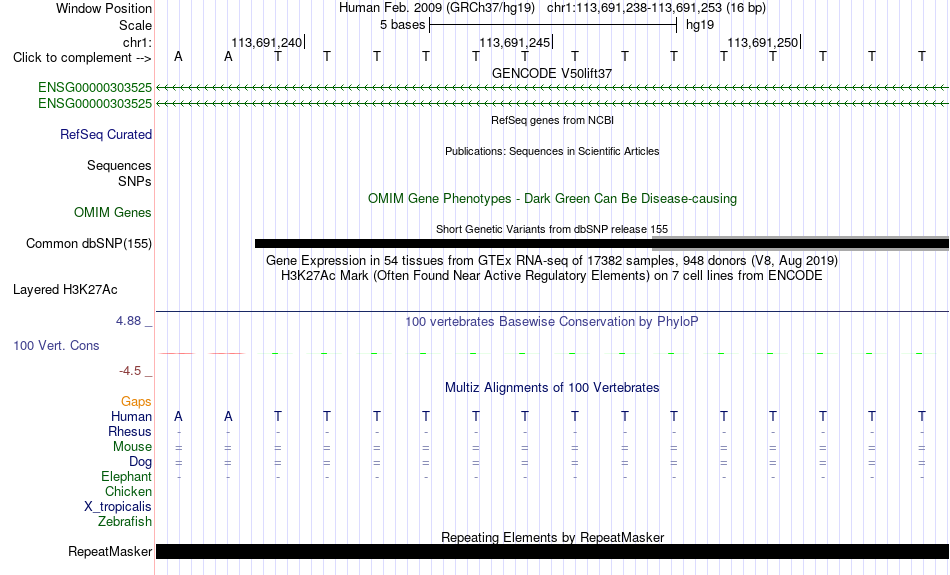Click the hg19 label beside scale bar
The width and height of the screenshot is (950, 575).
tap(700, 25)
